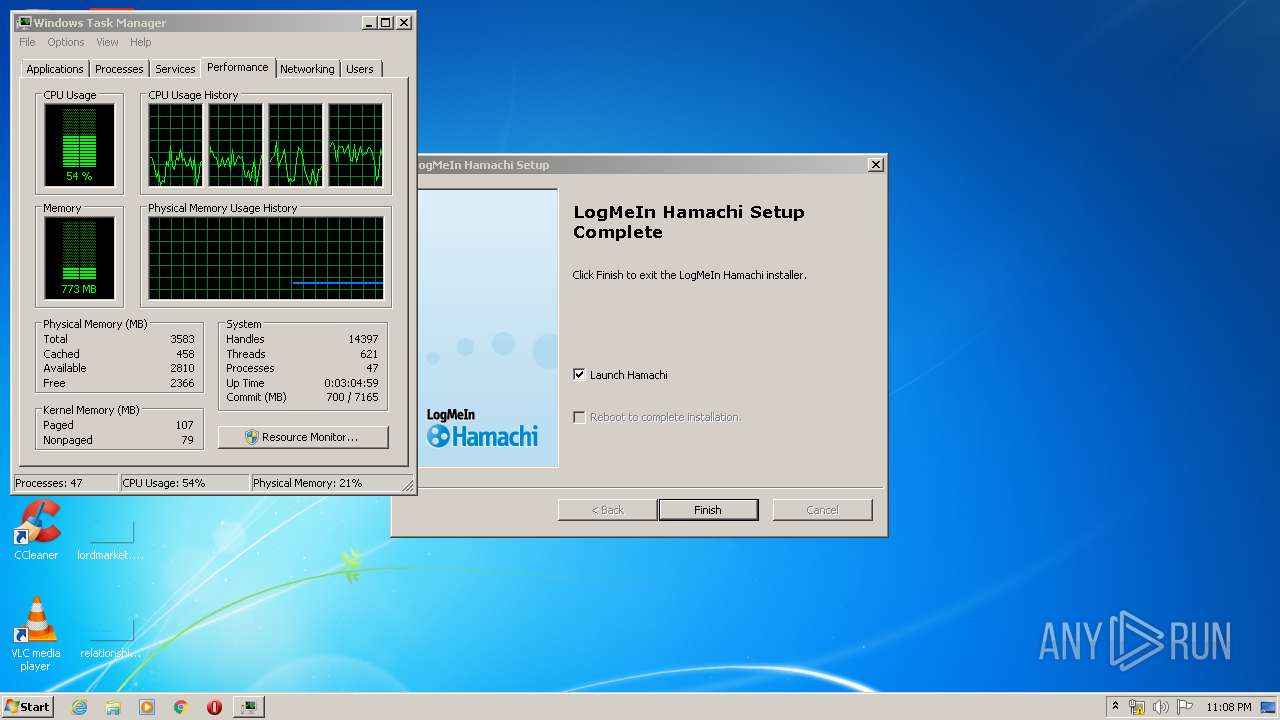Click the Back button in Hamachi Setup
Viewport: 1280px width, 720px height.
[x=607, y=510]
